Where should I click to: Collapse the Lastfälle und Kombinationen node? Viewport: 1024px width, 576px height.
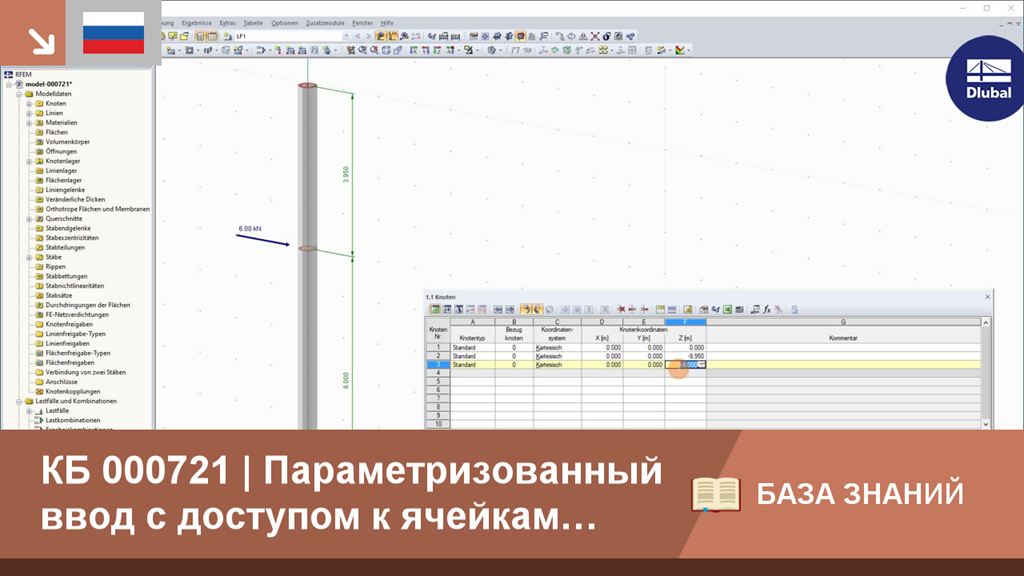pyautogui.click(x=19, y=402)
